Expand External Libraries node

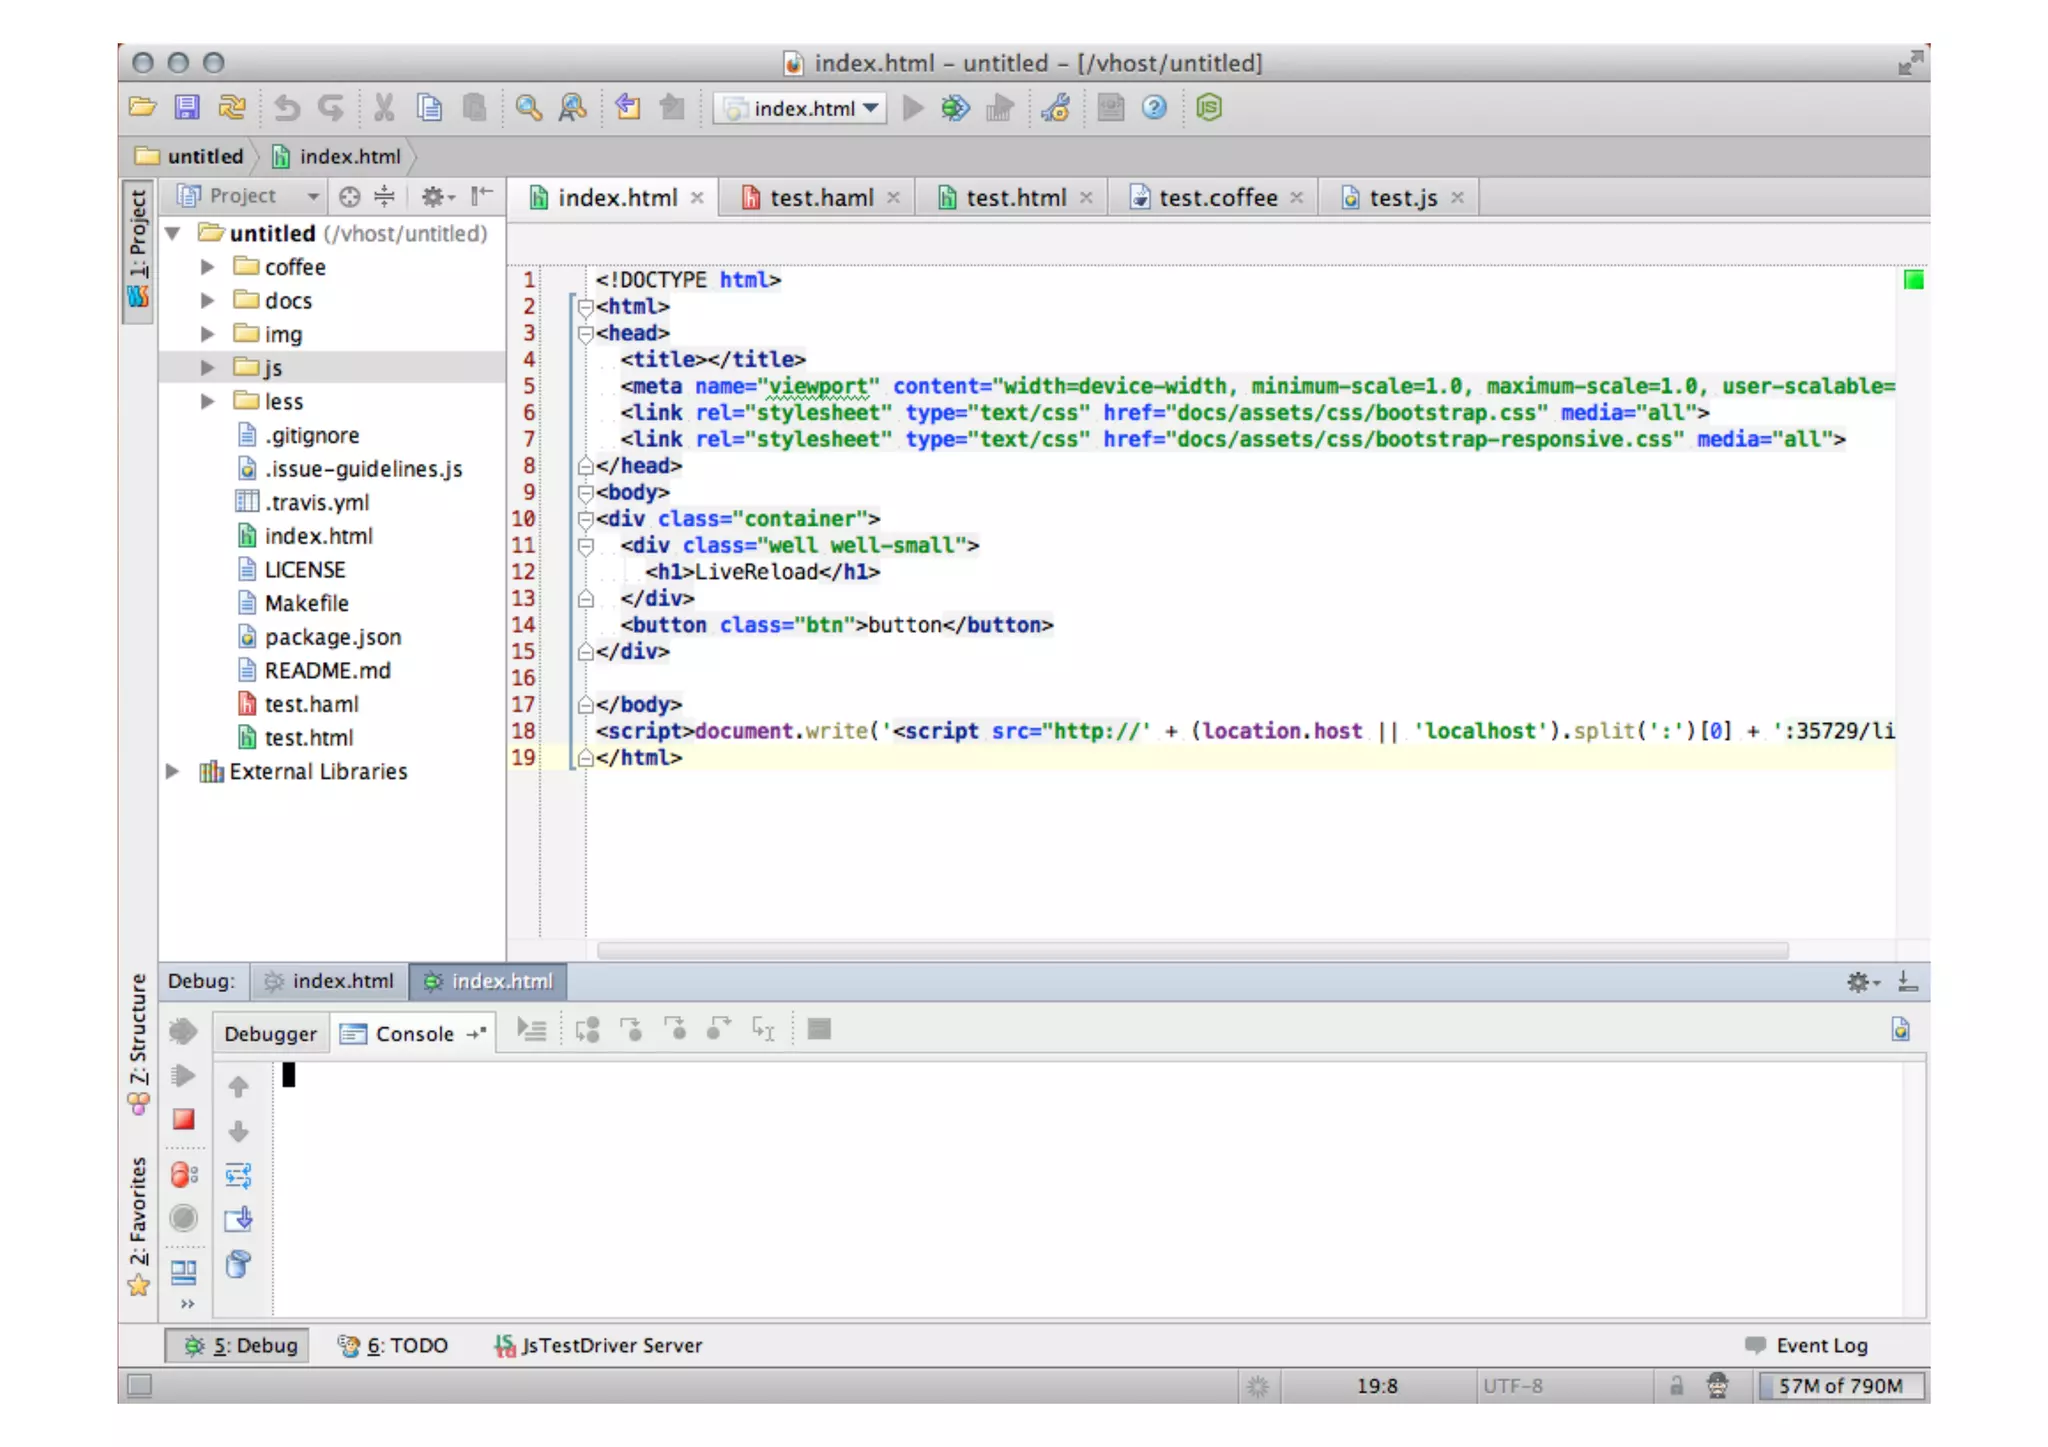pyautogui.click(x=172, y=771)
